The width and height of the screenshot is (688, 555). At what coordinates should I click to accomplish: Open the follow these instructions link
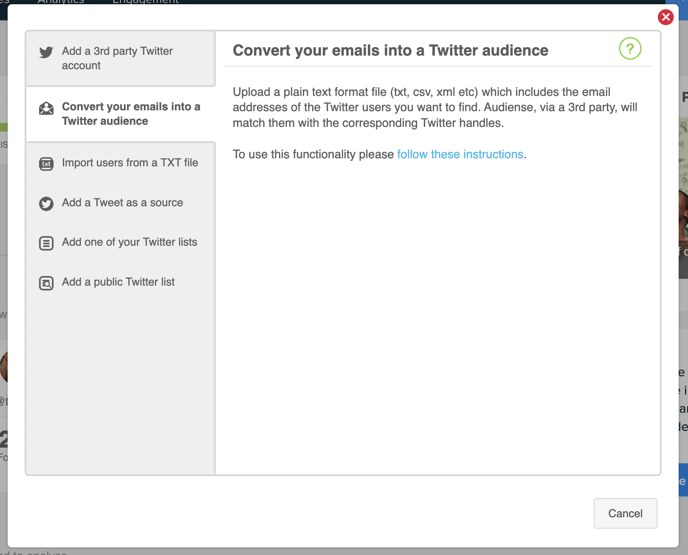(460, 154)
